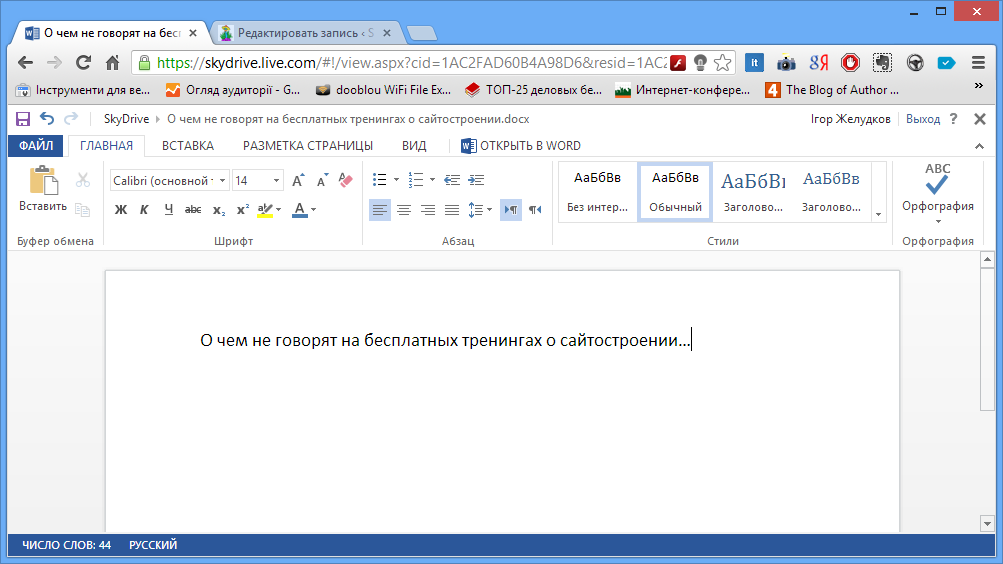
Task: Decrease the indent level
Action: (x=452, y=180)
